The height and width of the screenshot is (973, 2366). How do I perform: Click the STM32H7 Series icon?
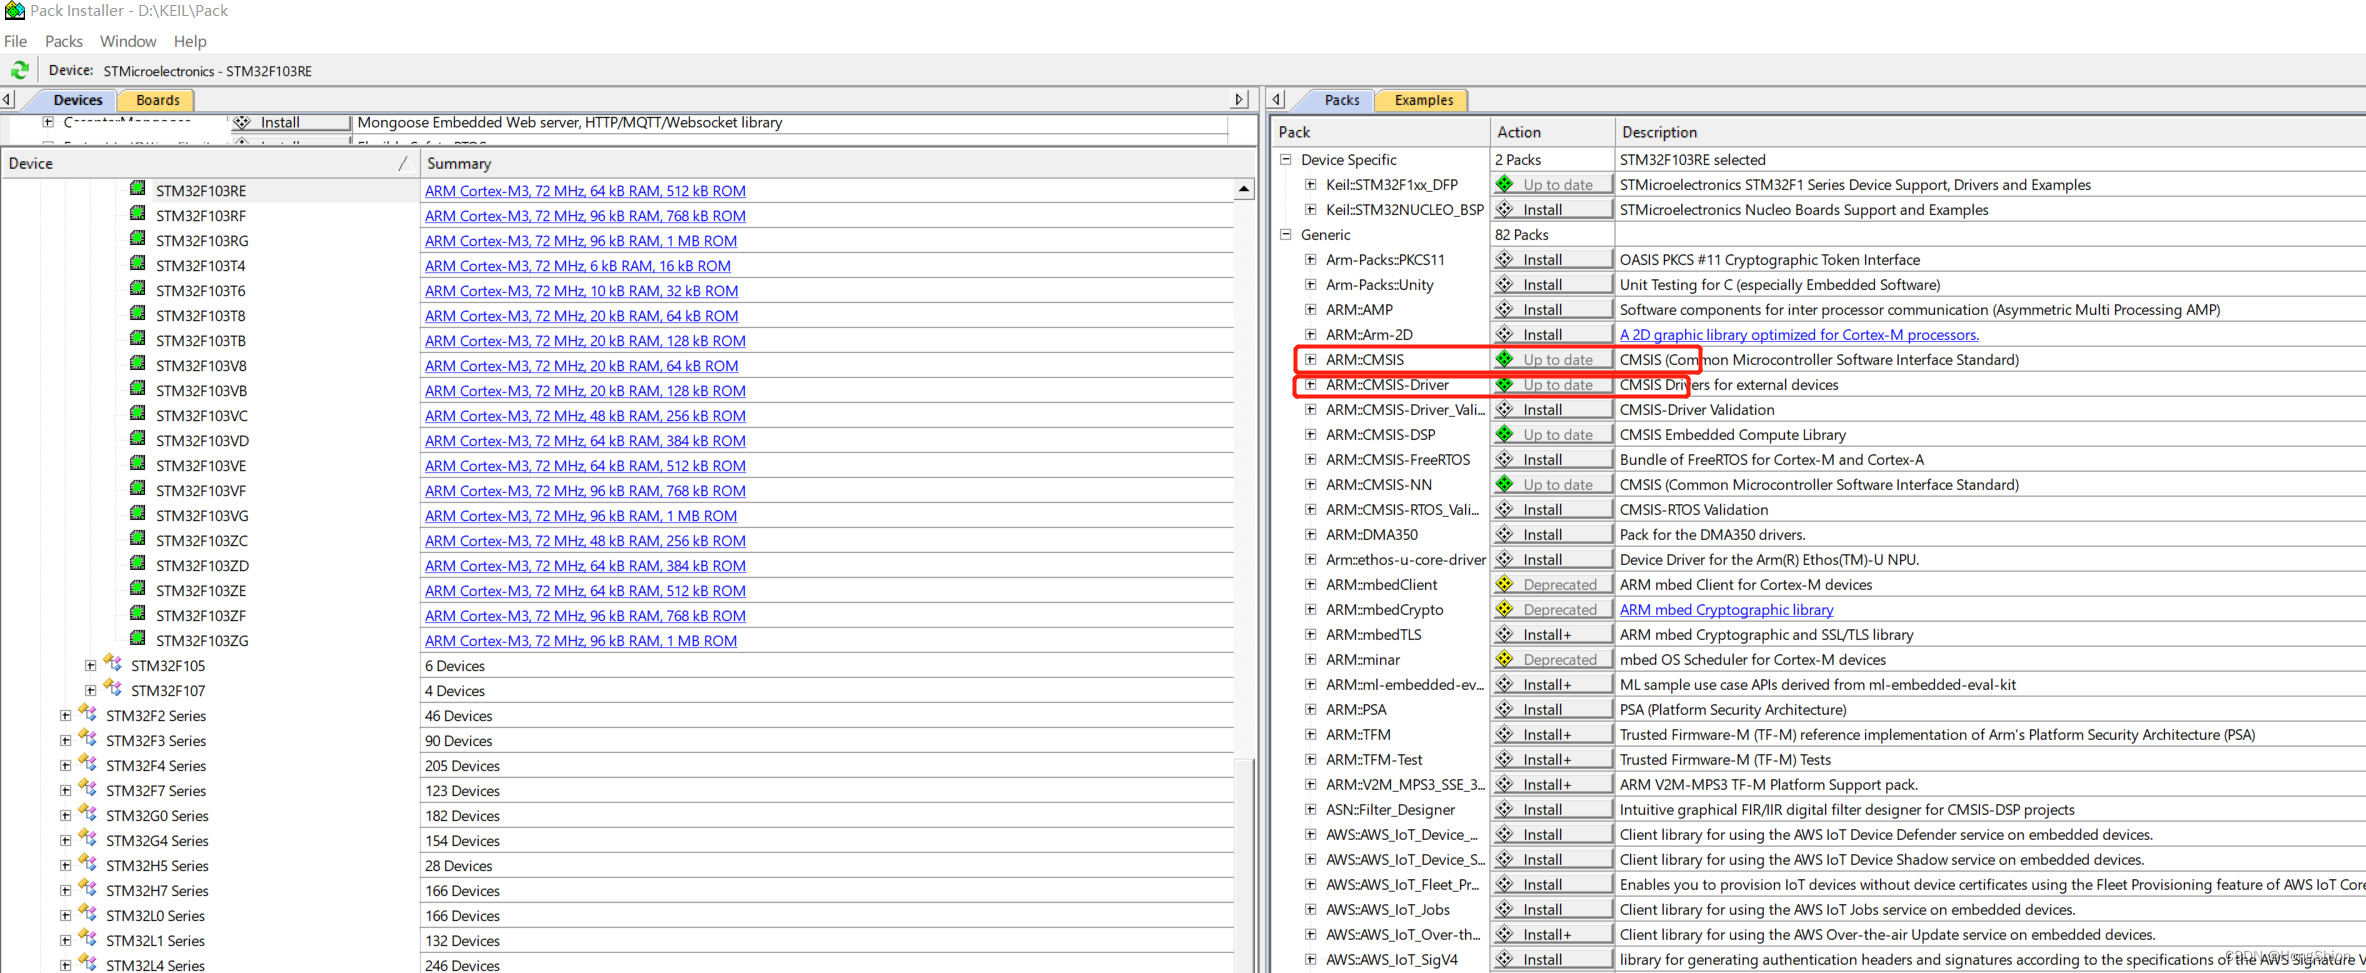tap(88, 888)
